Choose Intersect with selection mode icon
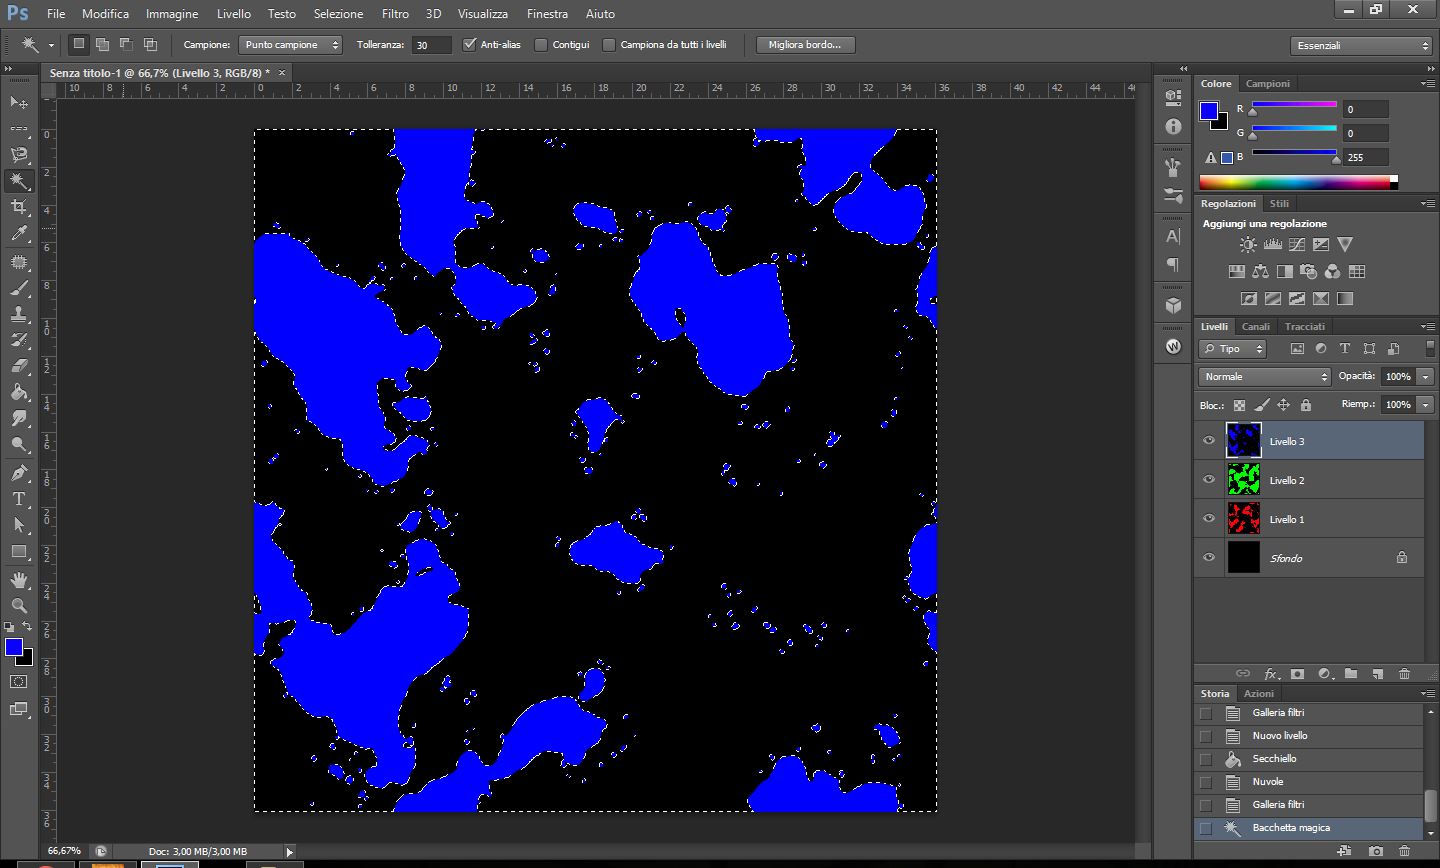 [x=150, y=45]
